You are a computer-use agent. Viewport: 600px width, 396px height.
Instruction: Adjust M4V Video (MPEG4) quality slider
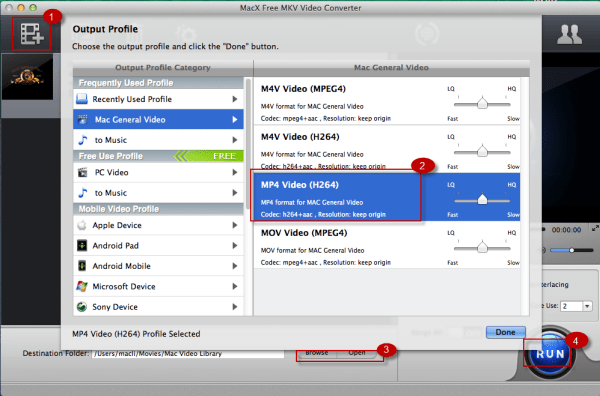click(x=482, y=104)
